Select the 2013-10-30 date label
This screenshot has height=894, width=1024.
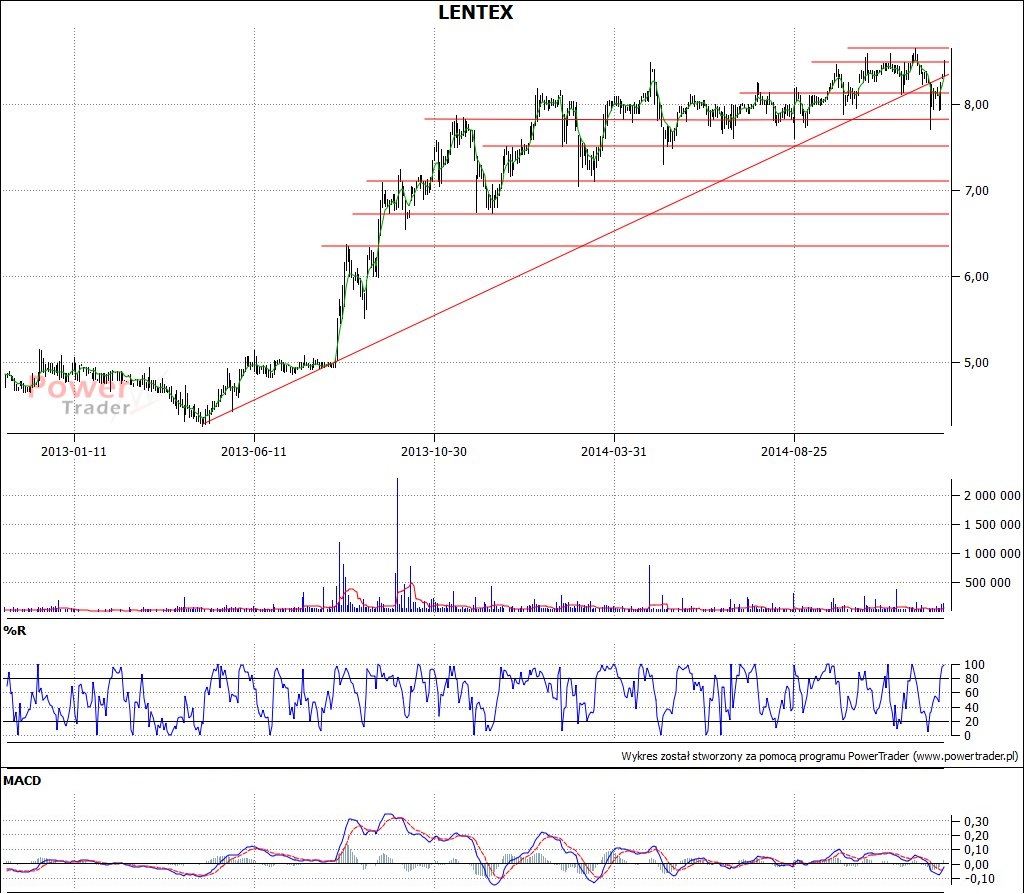click(434, 451)
